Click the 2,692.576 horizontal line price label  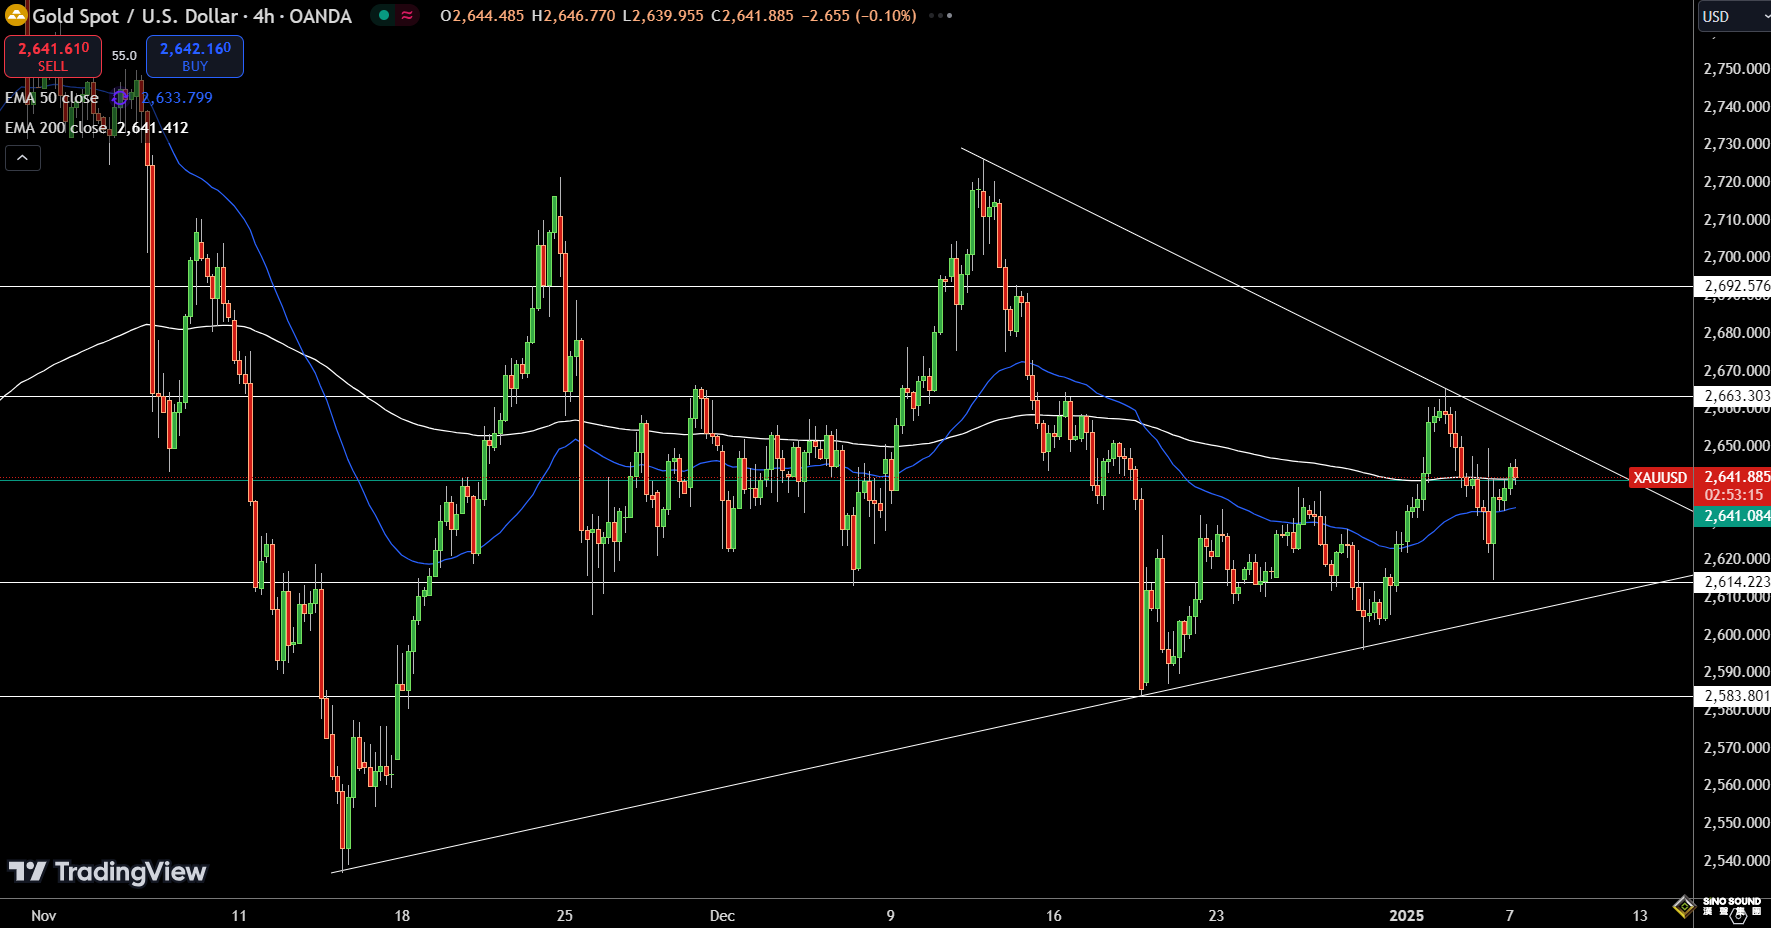point(1735,286)
